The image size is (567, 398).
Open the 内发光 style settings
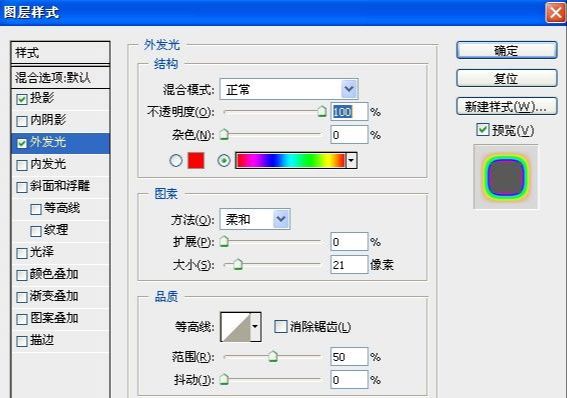48,164
